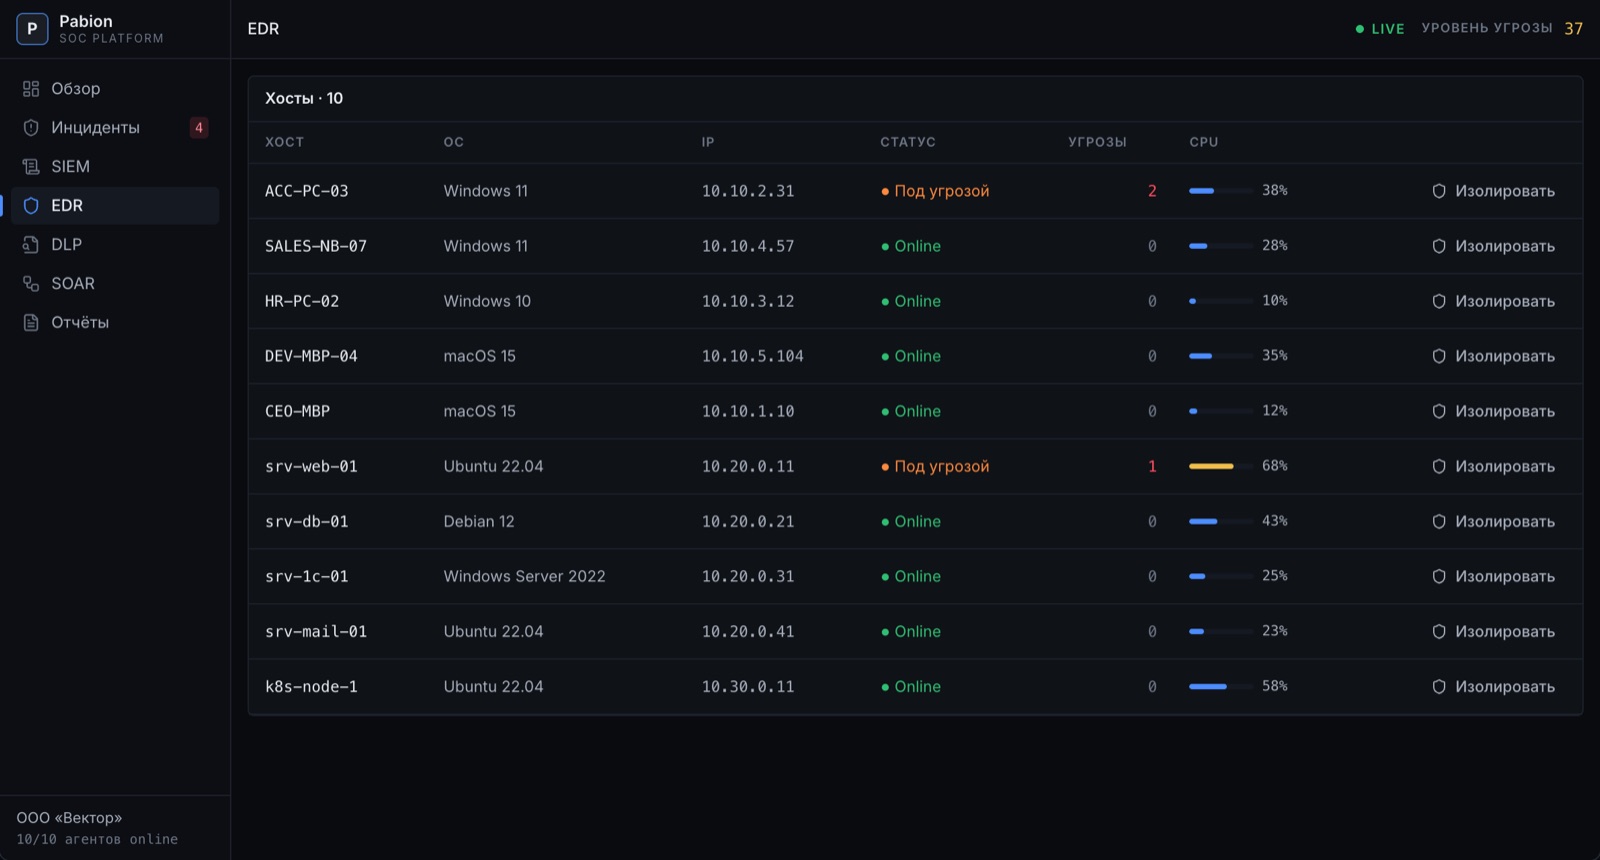Viewport: 1600px width, 860px height.
Task: Select the SIEM sidebar icon
Action: [31, 167]
